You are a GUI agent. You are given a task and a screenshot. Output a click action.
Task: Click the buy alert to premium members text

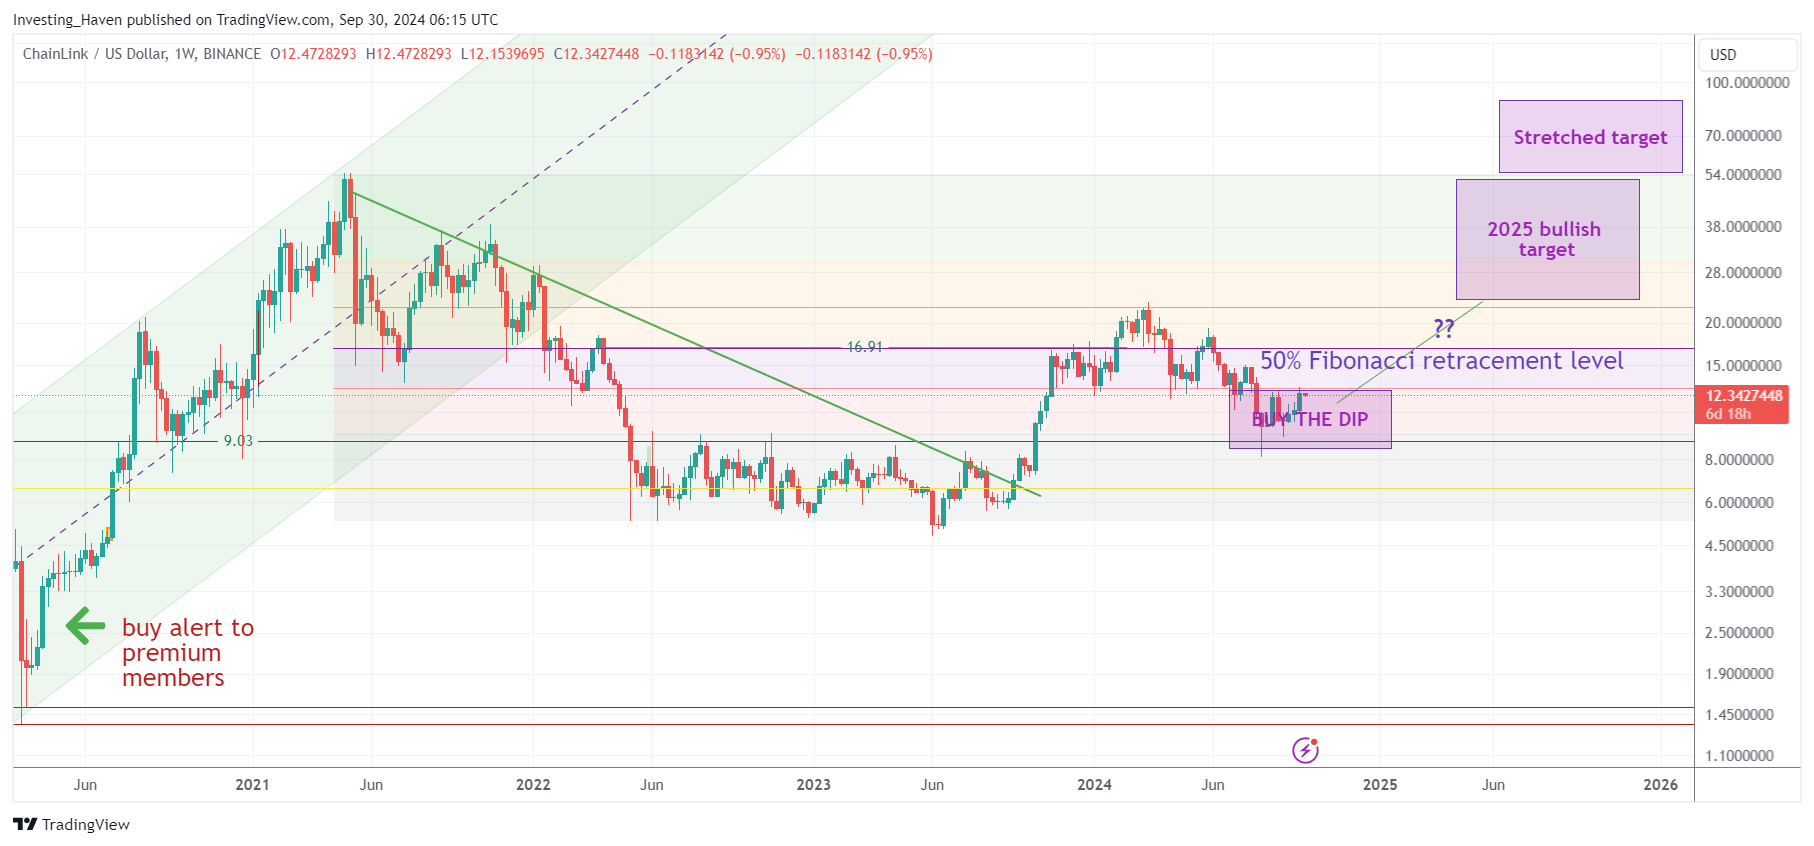point(188,652)
